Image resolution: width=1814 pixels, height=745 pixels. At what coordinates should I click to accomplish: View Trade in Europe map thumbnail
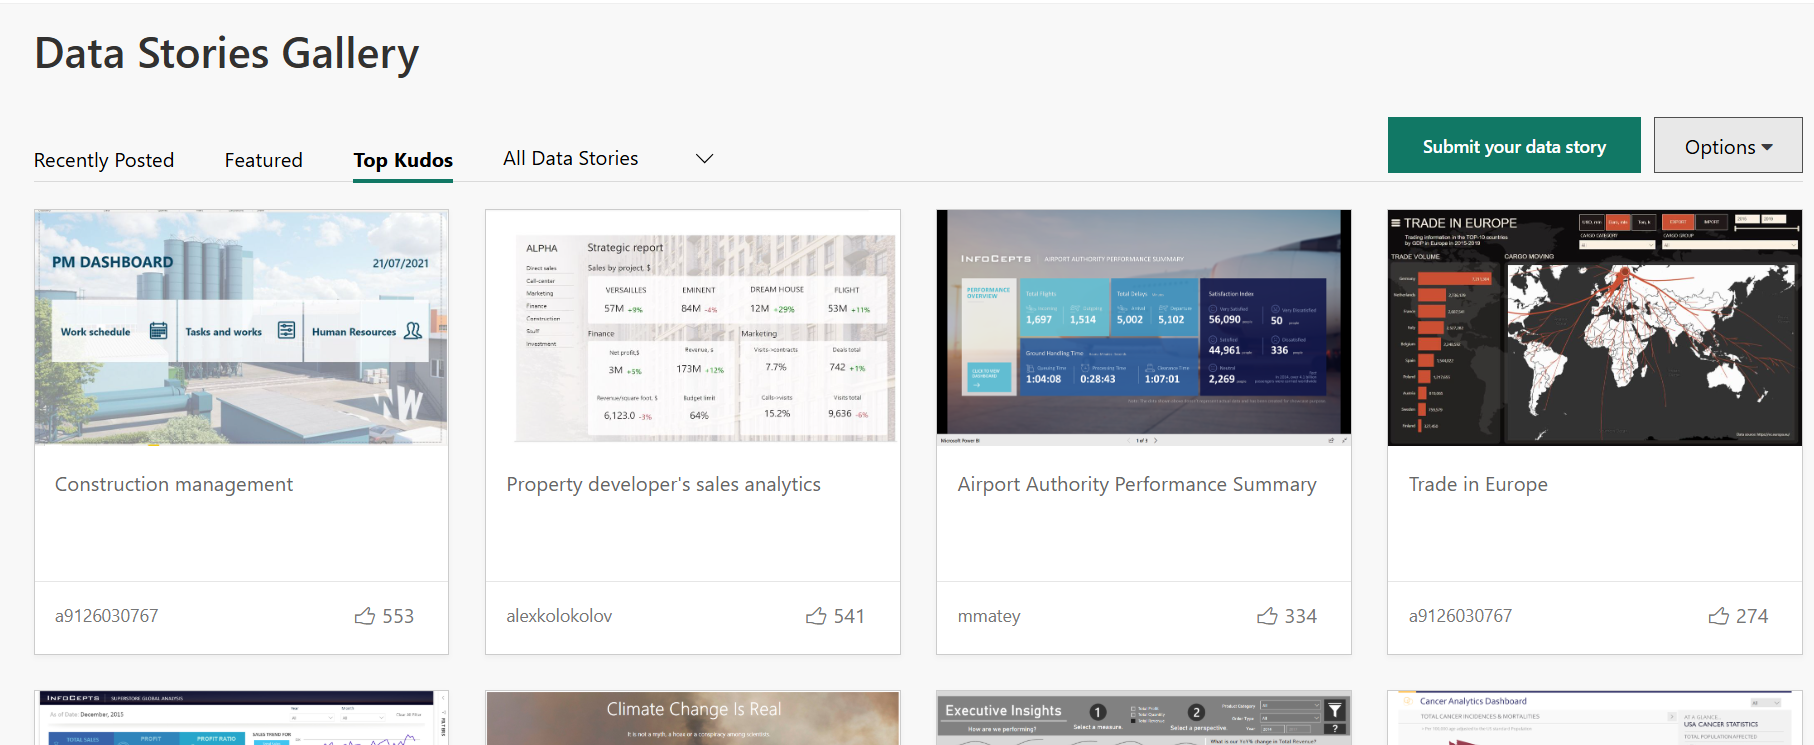coord(1595,327)
